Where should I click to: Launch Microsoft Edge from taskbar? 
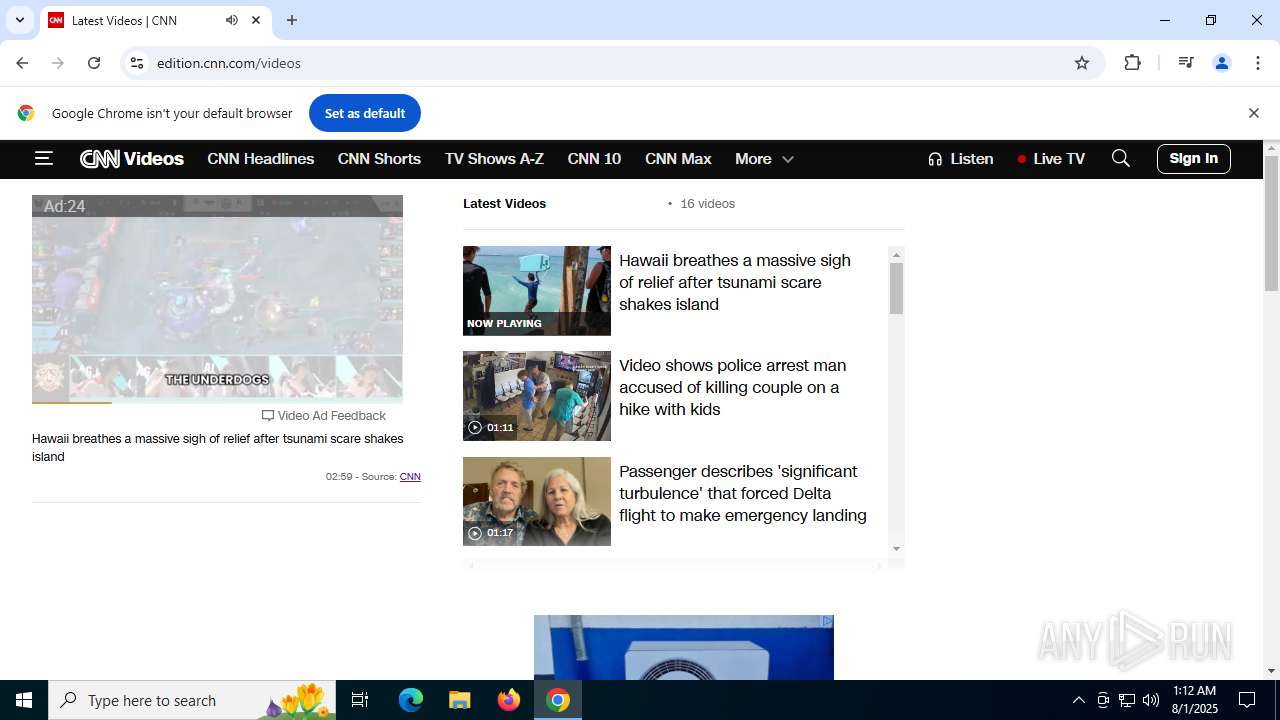(x=411, y=700)
